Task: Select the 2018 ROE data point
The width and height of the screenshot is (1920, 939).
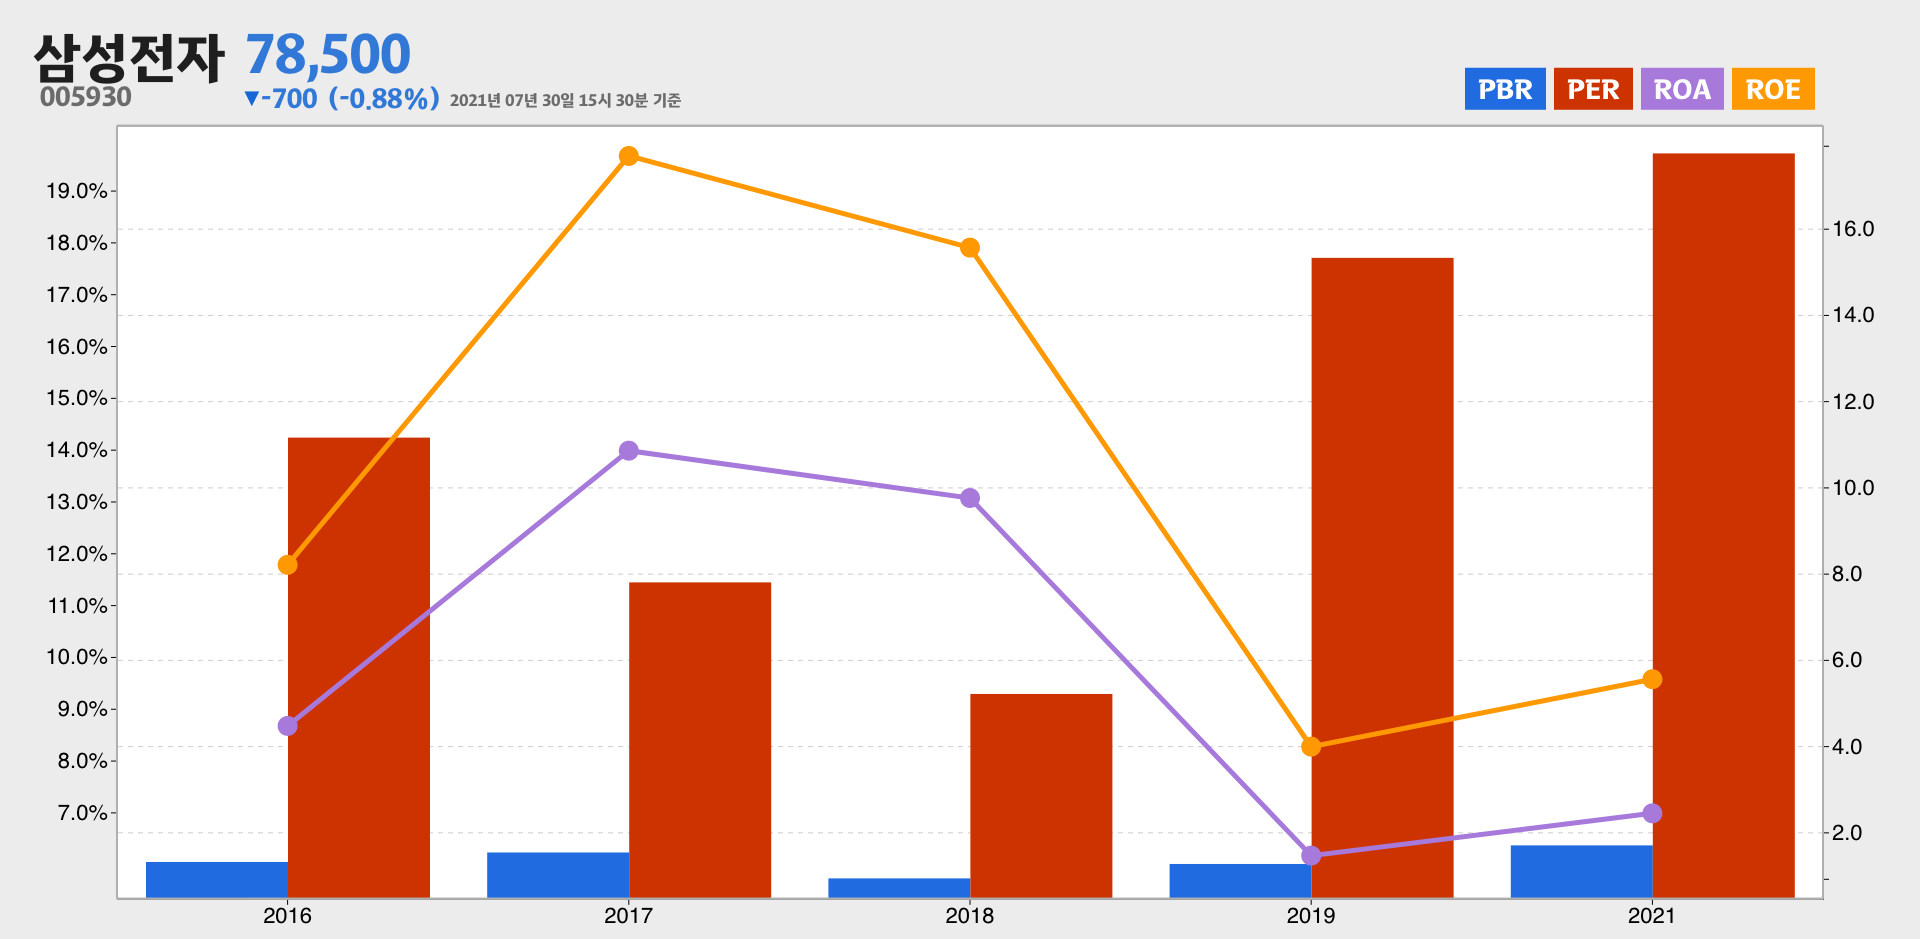Action: (970, 248)
